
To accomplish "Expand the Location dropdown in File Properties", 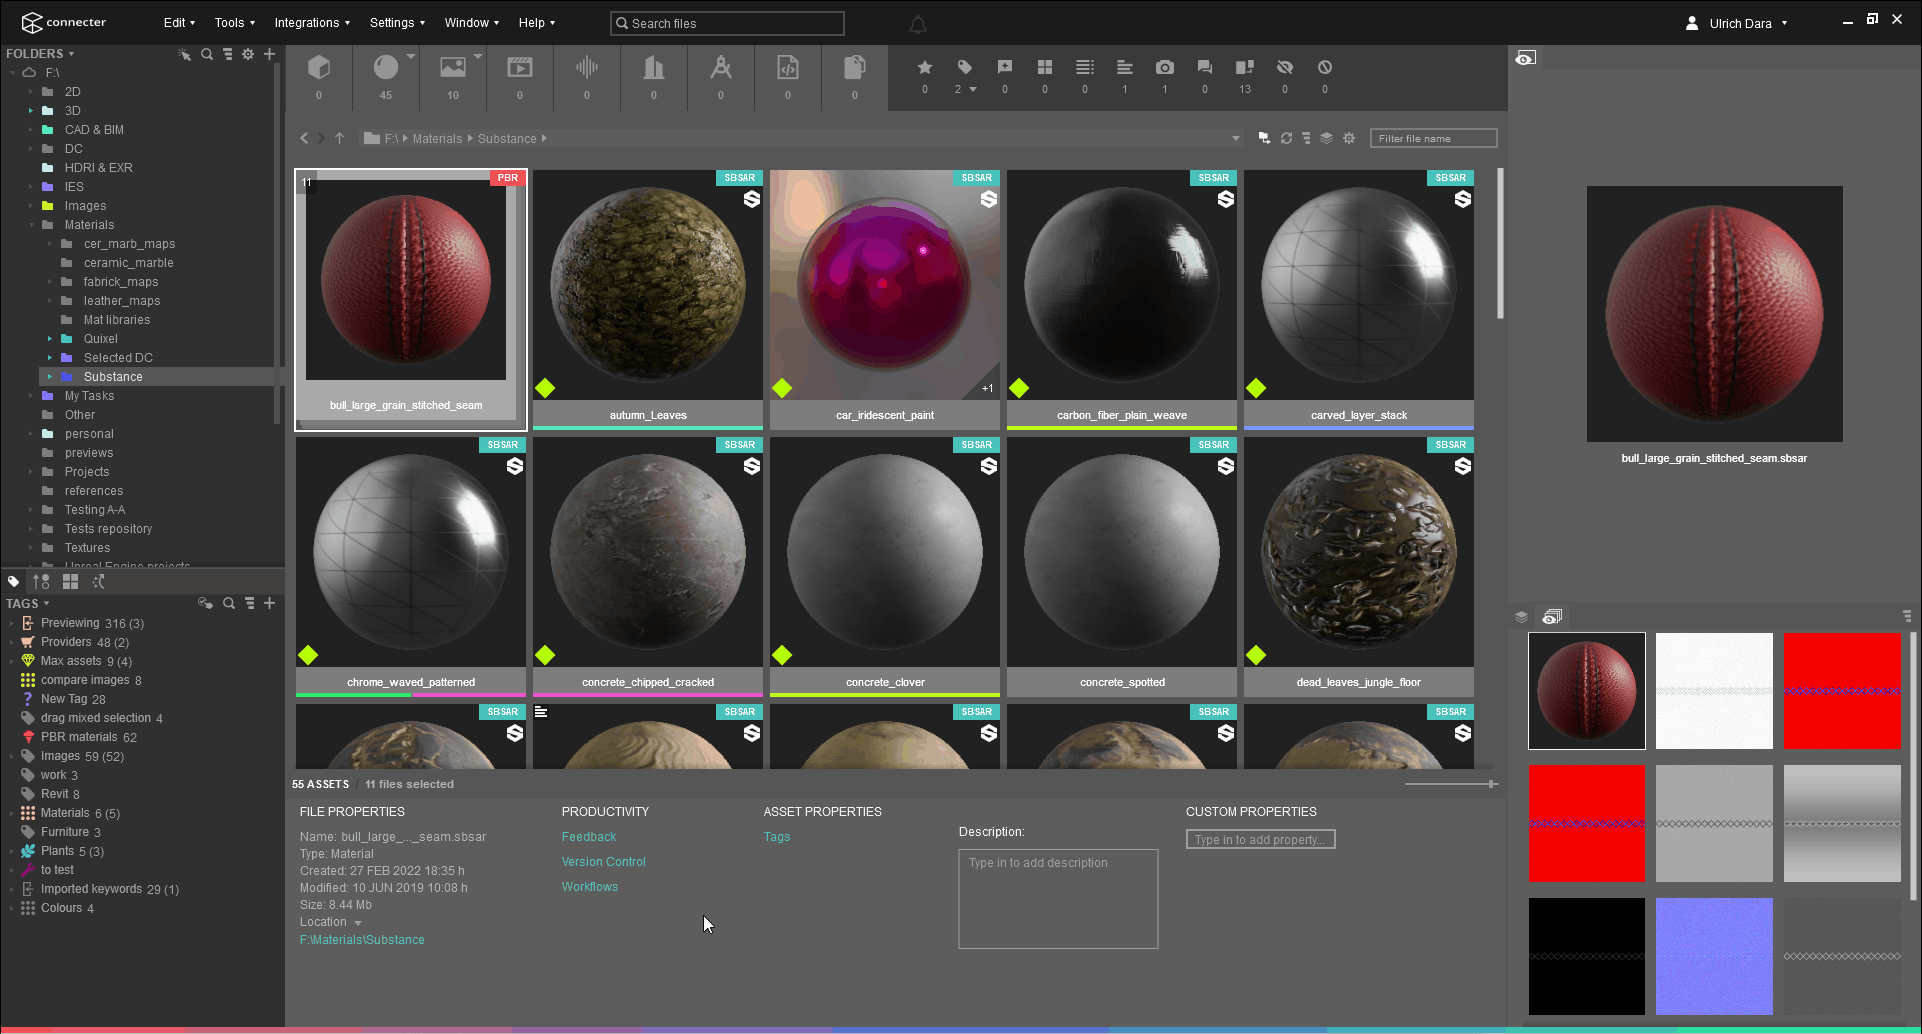I will pos(358,923).
